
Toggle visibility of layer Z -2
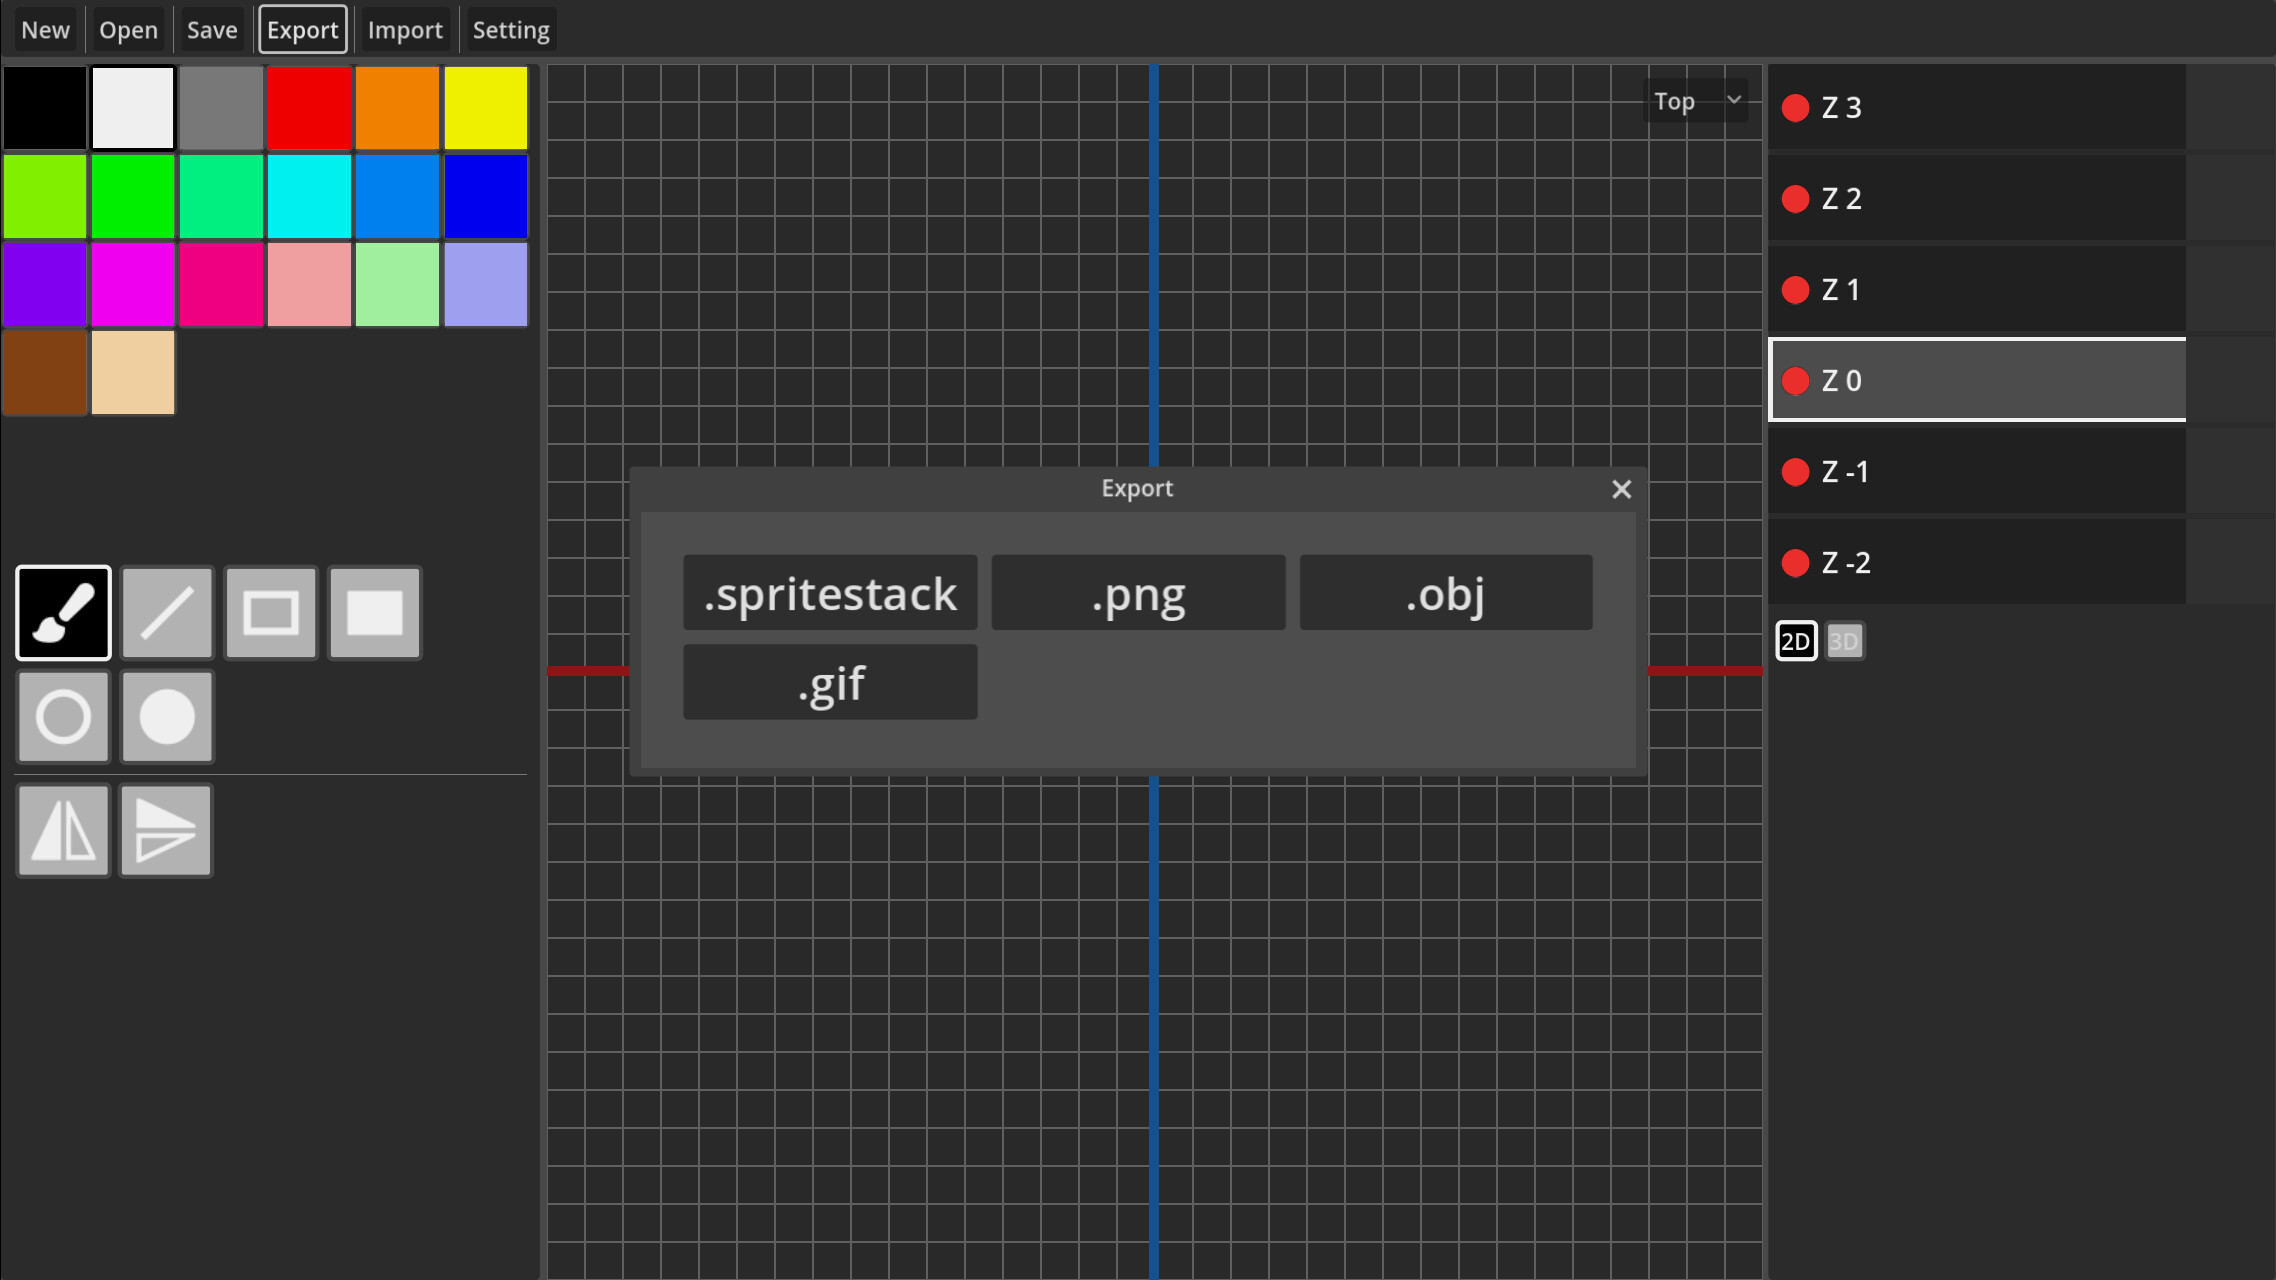point(1795,562)
